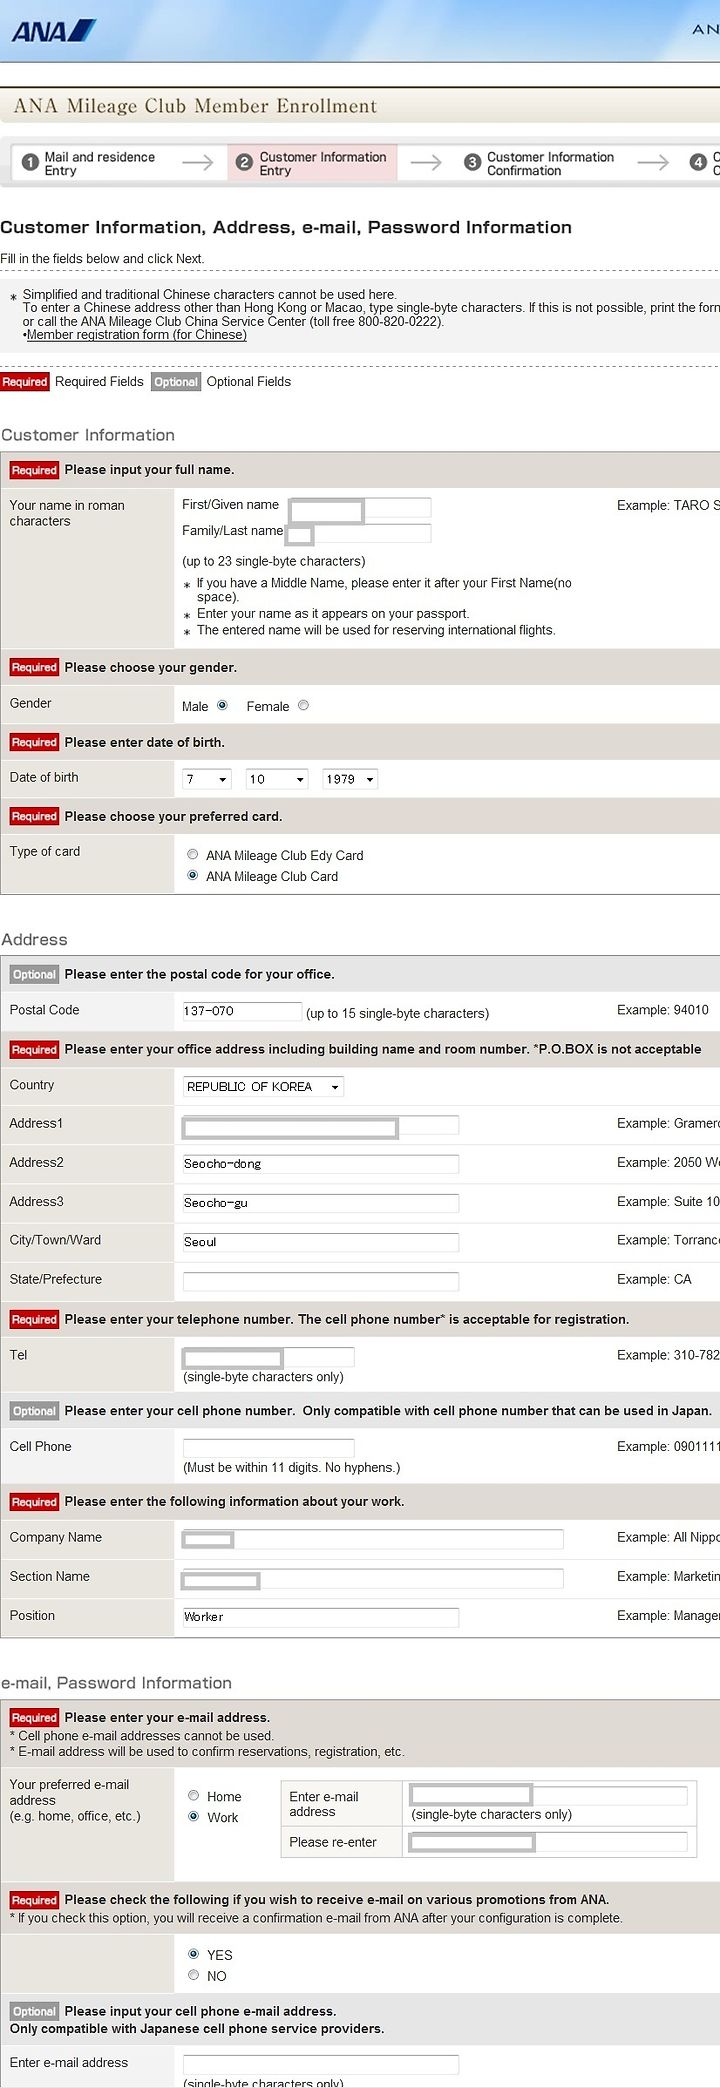Open birth year dropdown showing 1979
This screenshot has height=2088, width=720.
(350, 779)
